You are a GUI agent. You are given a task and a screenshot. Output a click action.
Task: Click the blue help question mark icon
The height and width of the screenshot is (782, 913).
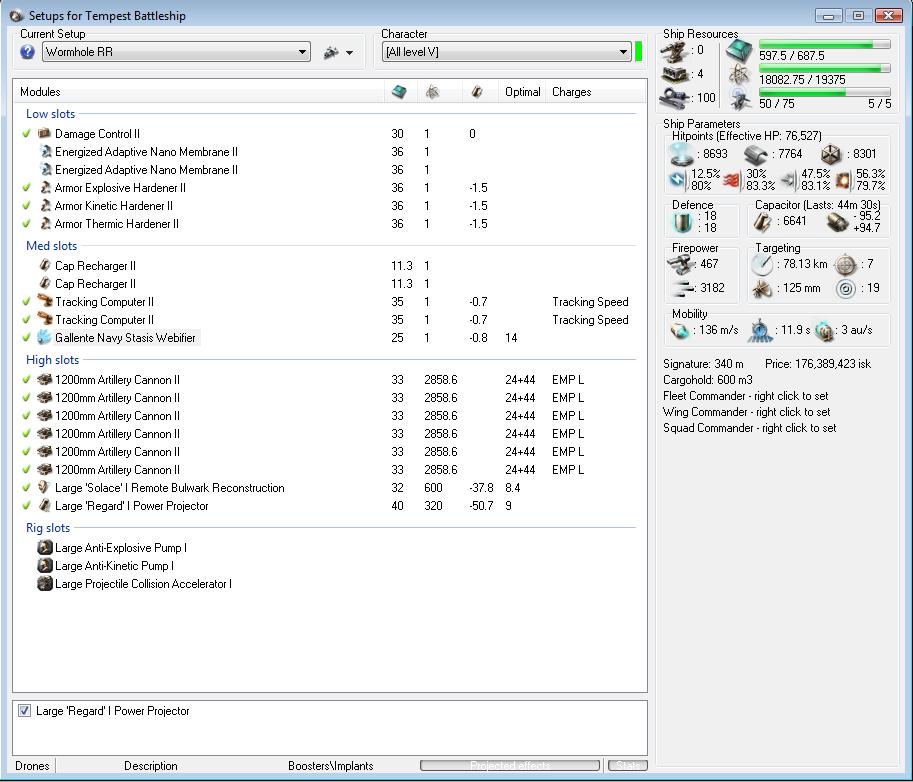[27, 52]
